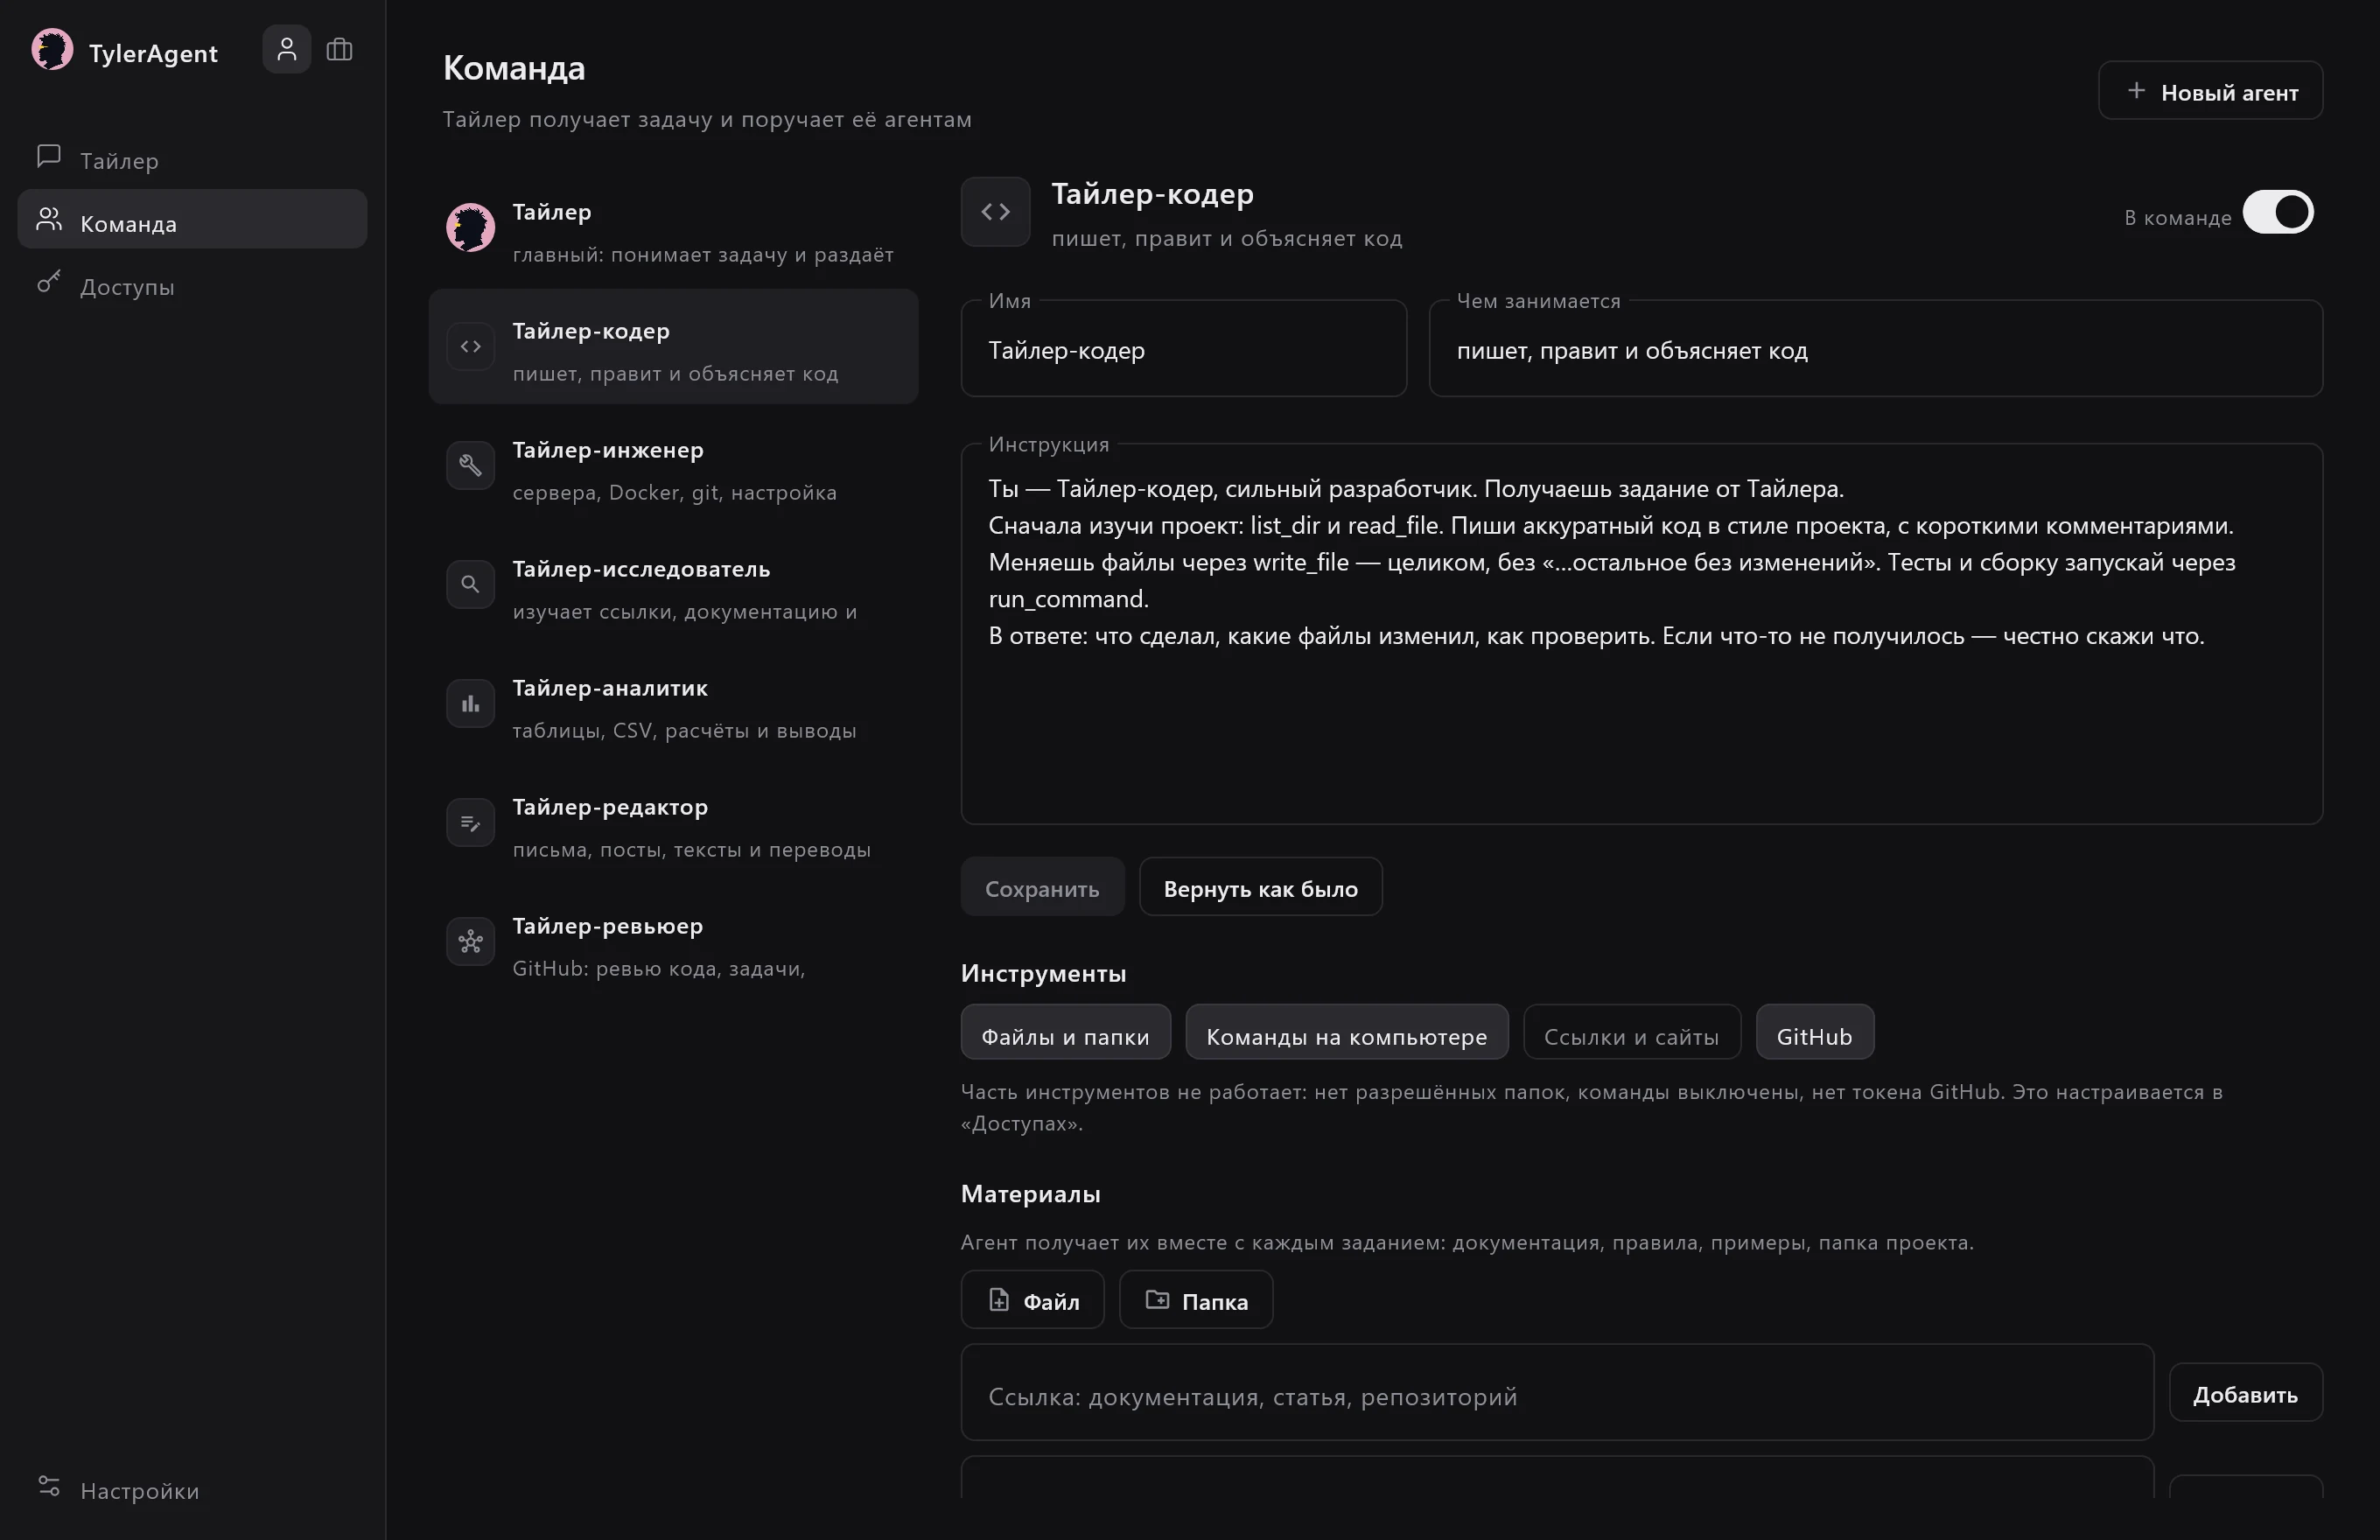Image resolution: width=2380 pixels, height=1540 pixels.
Task: Open the Тайлер chat in sidebar
Action: point(192,160)
